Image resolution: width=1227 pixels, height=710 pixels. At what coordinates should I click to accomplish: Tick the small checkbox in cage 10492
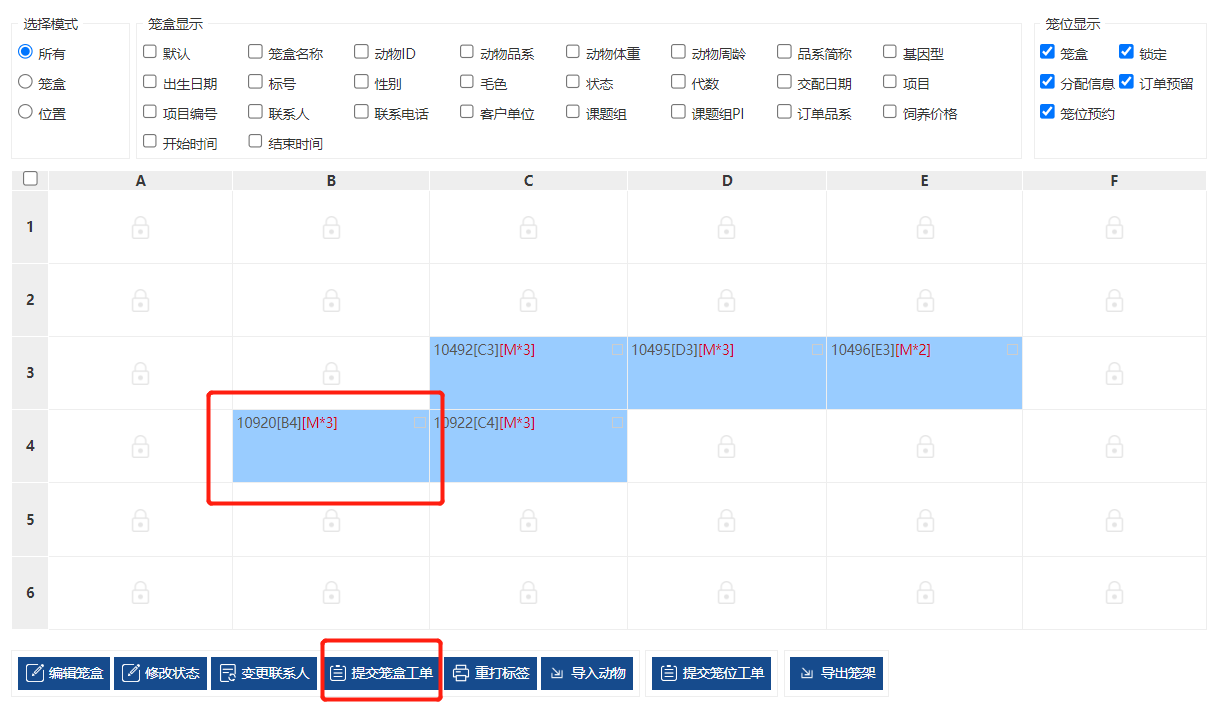coord(617,350)
